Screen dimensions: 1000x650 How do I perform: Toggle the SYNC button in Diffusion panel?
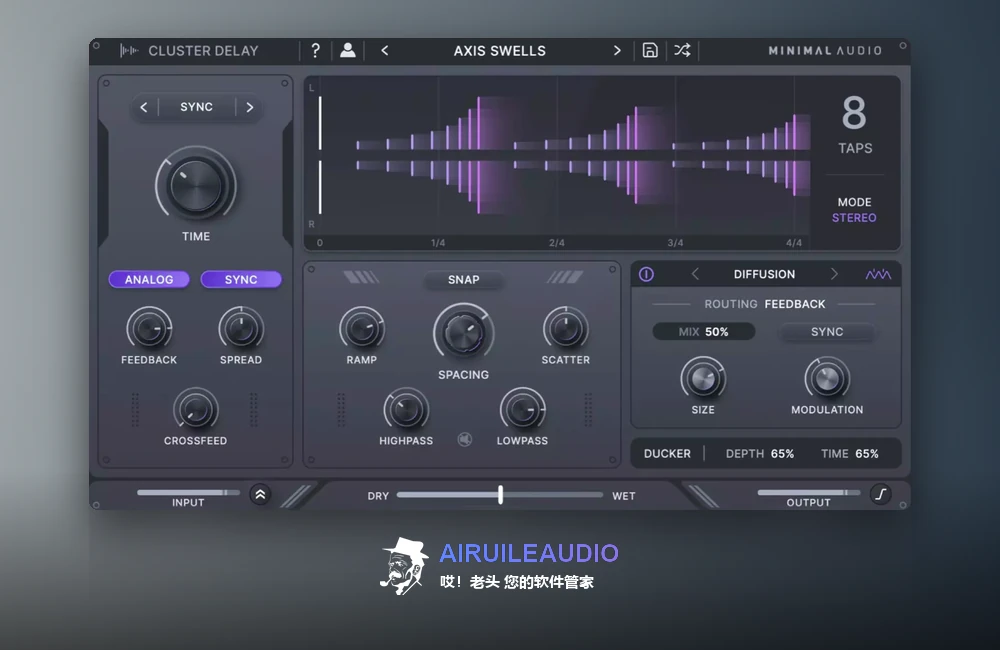[827, 332]
